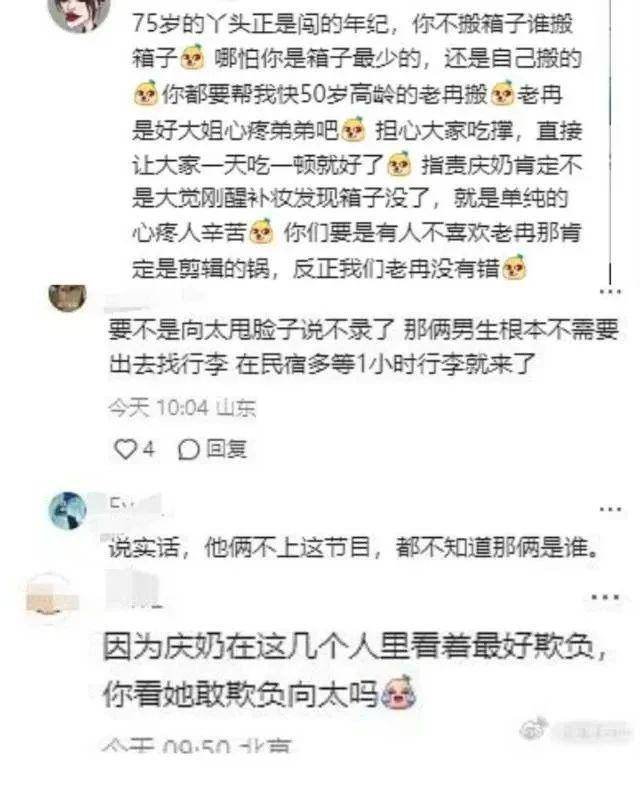Open the blurred avatar of the last commenter
Image resolution: width=640 pixels, height=796 pixels.
coord(51,599)
